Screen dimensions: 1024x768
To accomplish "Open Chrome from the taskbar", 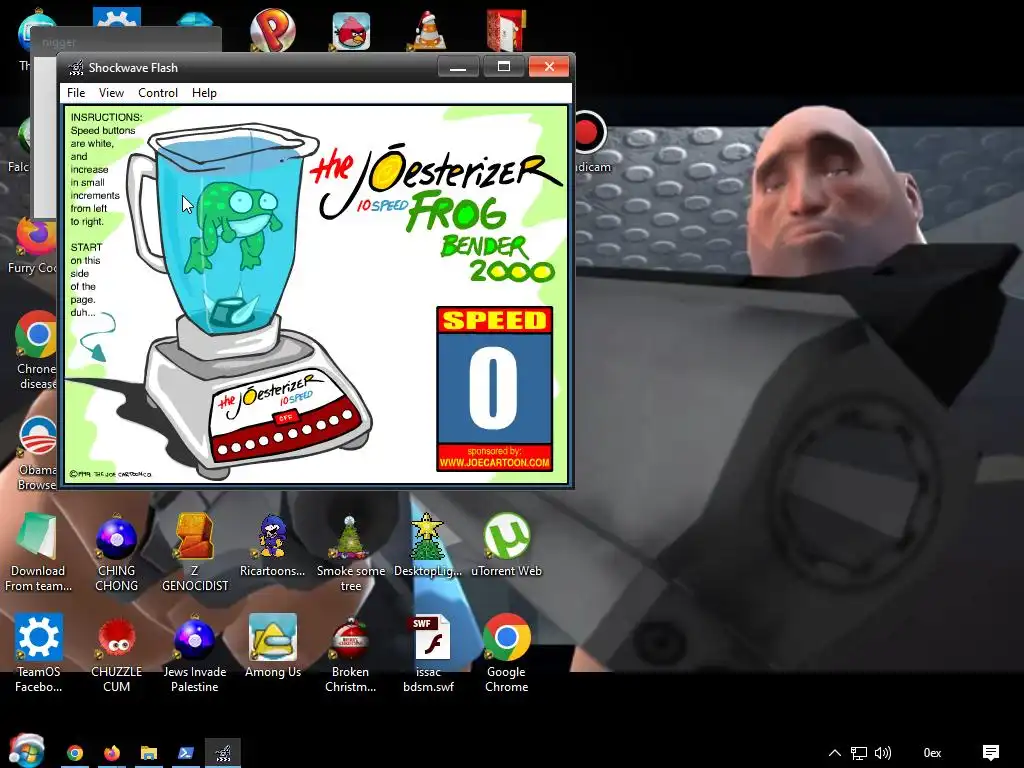I will (75, 753).
